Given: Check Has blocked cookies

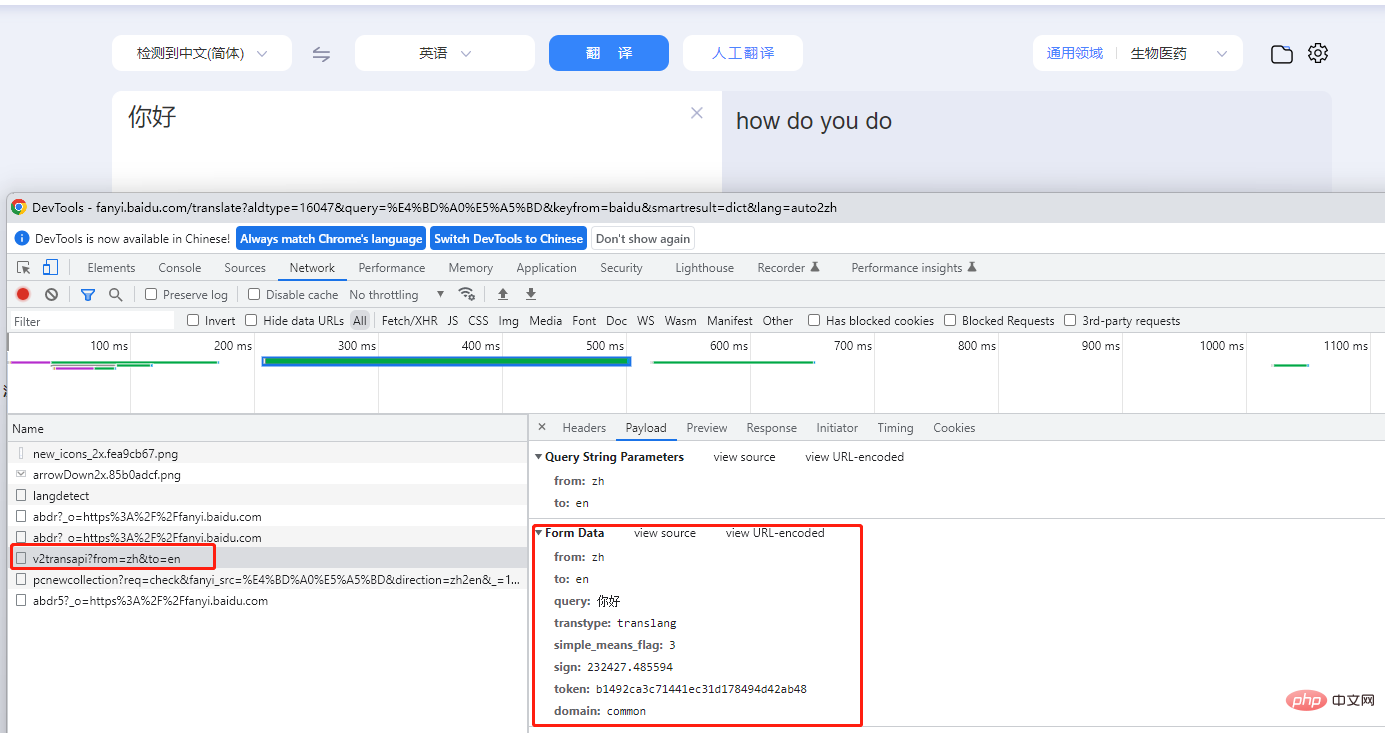Looking at the screenshot, I should (814, 321).
